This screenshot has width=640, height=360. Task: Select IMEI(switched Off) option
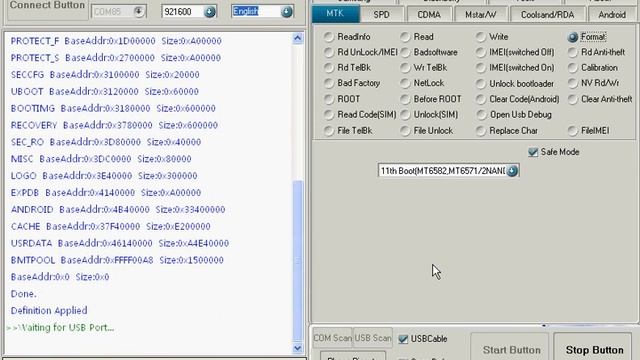pyautogui.click(x=481, y=52)
